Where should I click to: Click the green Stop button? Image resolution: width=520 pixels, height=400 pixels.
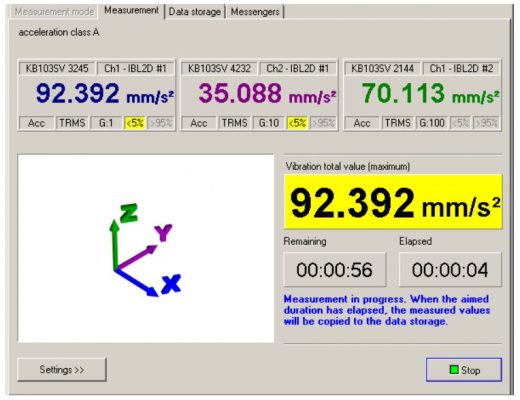464,370
